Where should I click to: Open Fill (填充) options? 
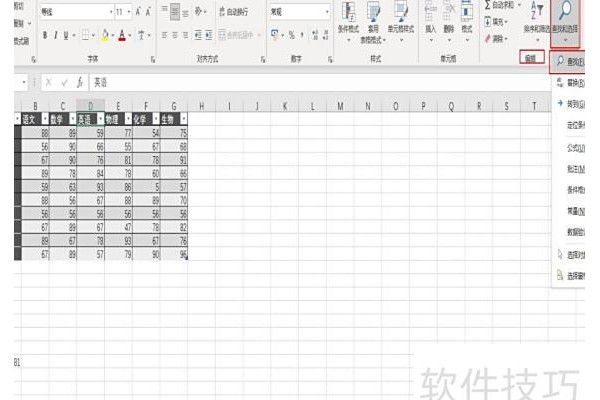coord(496,22)
